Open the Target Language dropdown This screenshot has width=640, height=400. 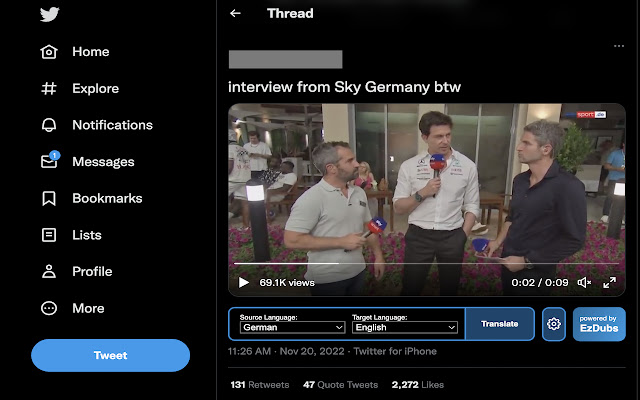click(405, 327)
